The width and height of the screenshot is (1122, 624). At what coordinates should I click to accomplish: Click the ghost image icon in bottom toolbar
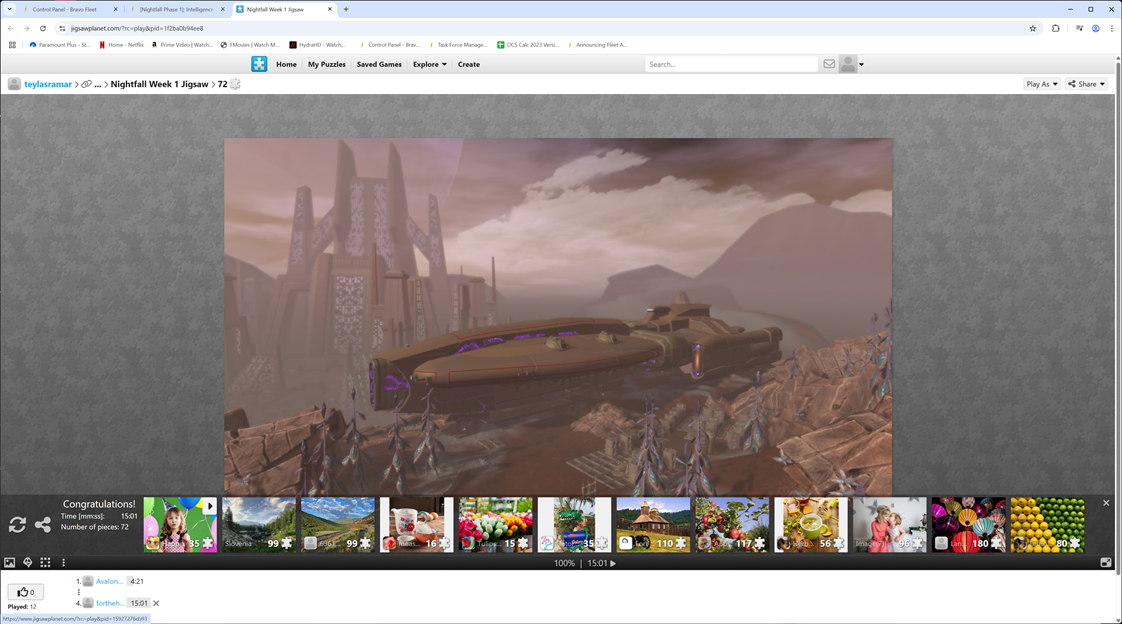(x=27, y=562)
